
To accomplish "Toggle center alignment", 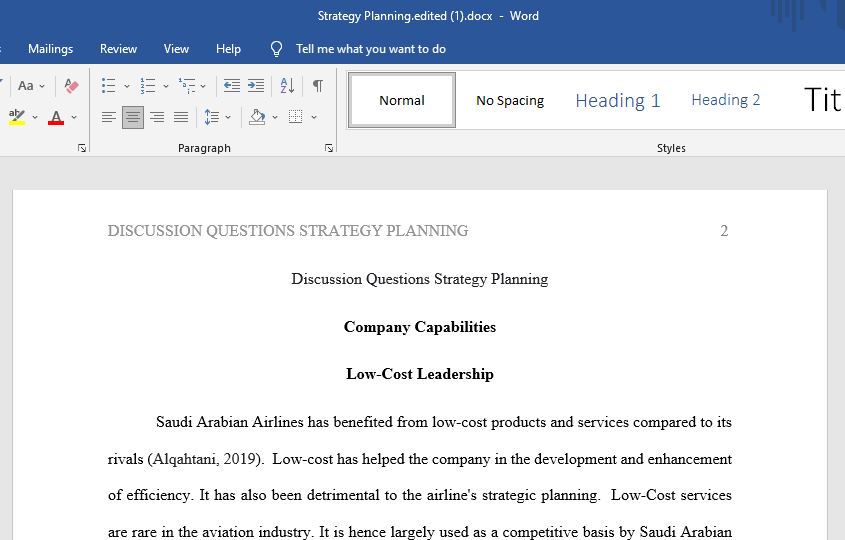I will [133, 117].
